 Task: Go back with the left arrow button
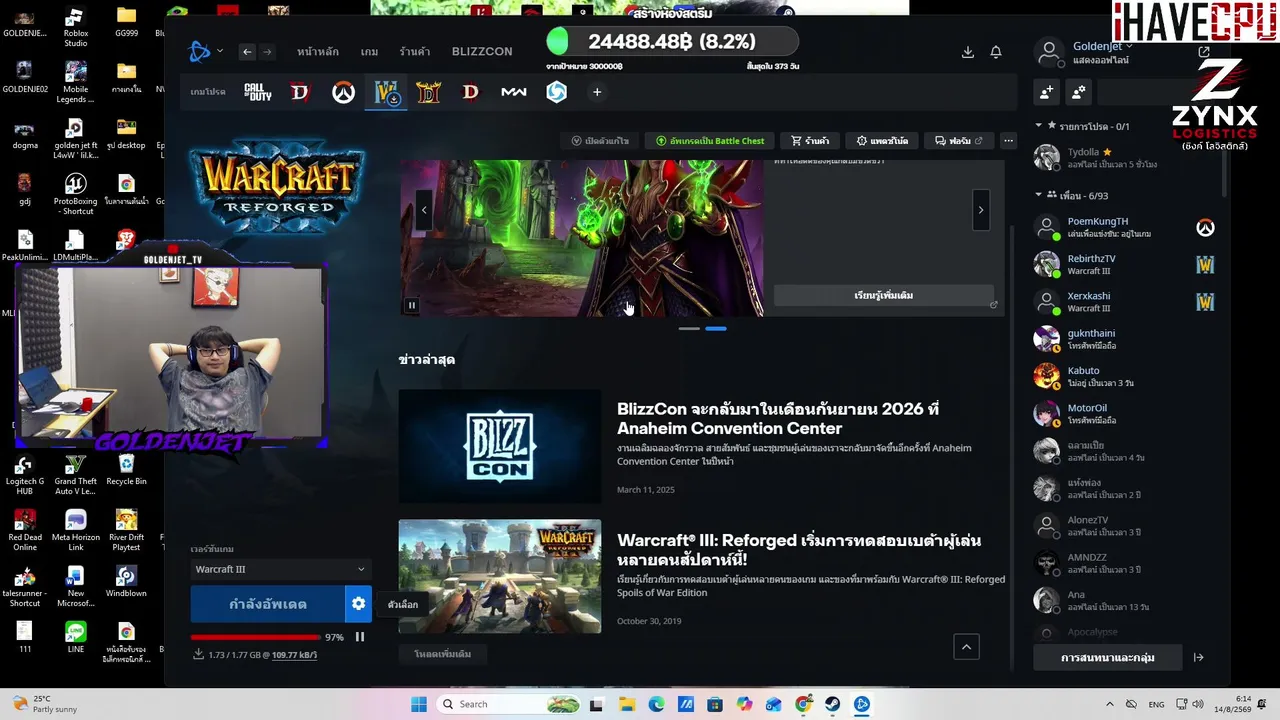point(247,52)
